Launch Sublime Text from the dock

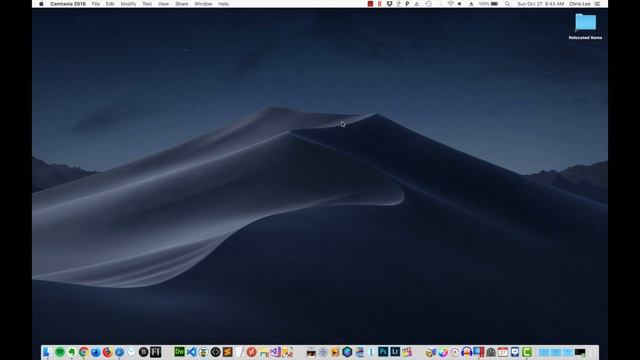227,352
